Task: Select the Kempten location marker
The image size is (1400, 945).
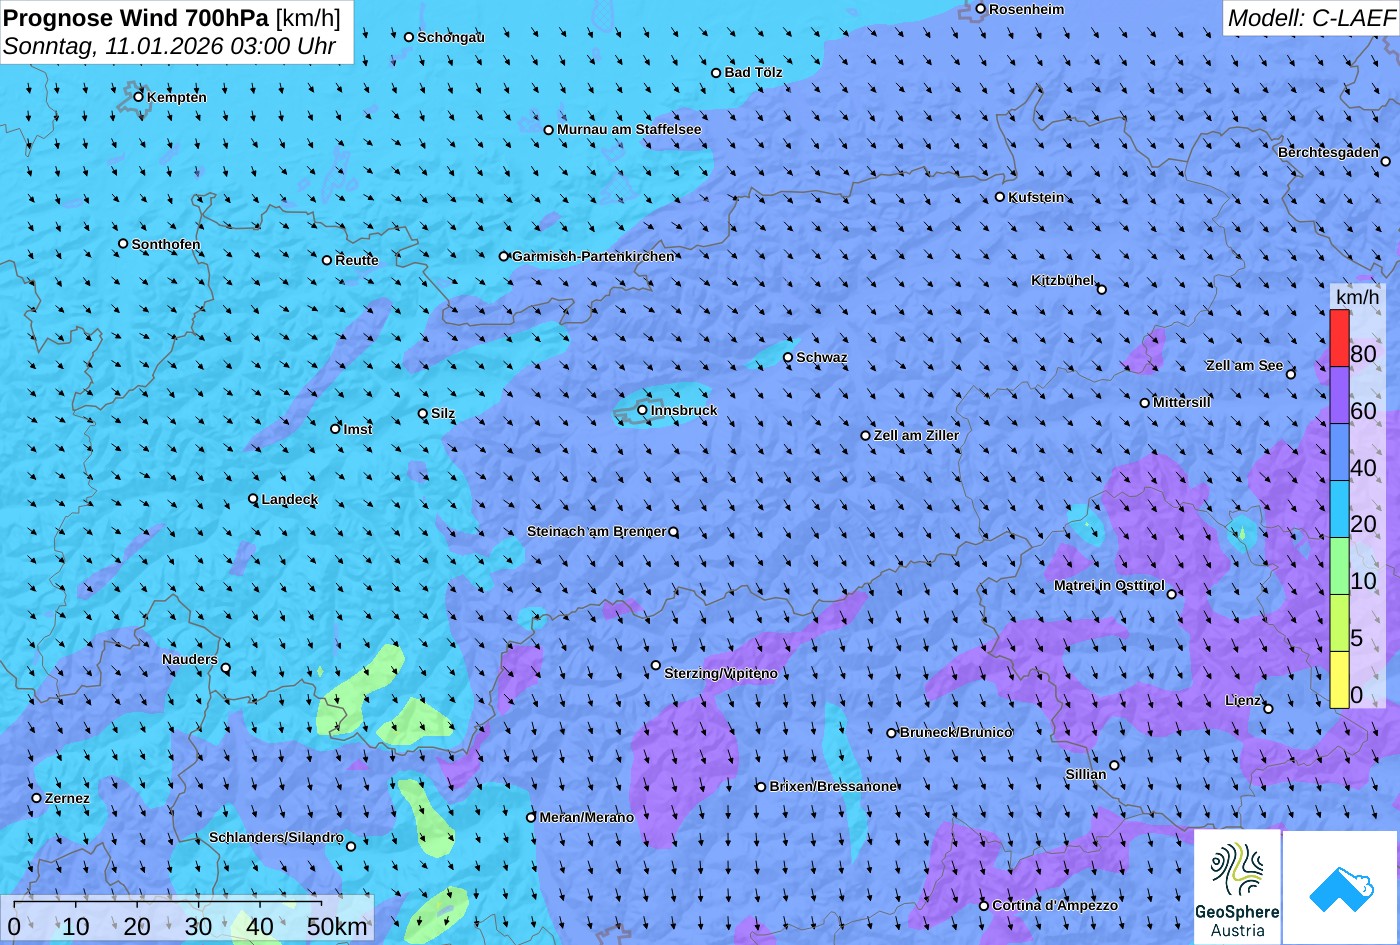Action: coord(139,97)
